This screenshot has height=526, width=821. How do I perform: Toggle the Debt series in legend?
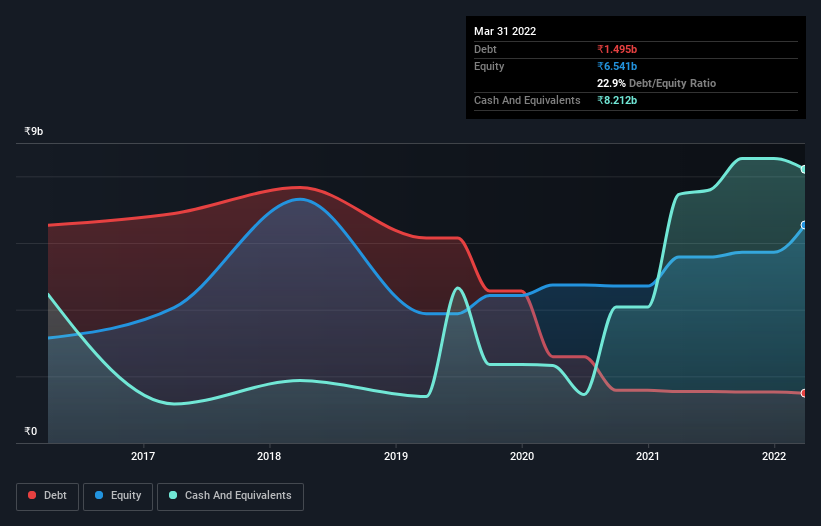pos(47,496)
